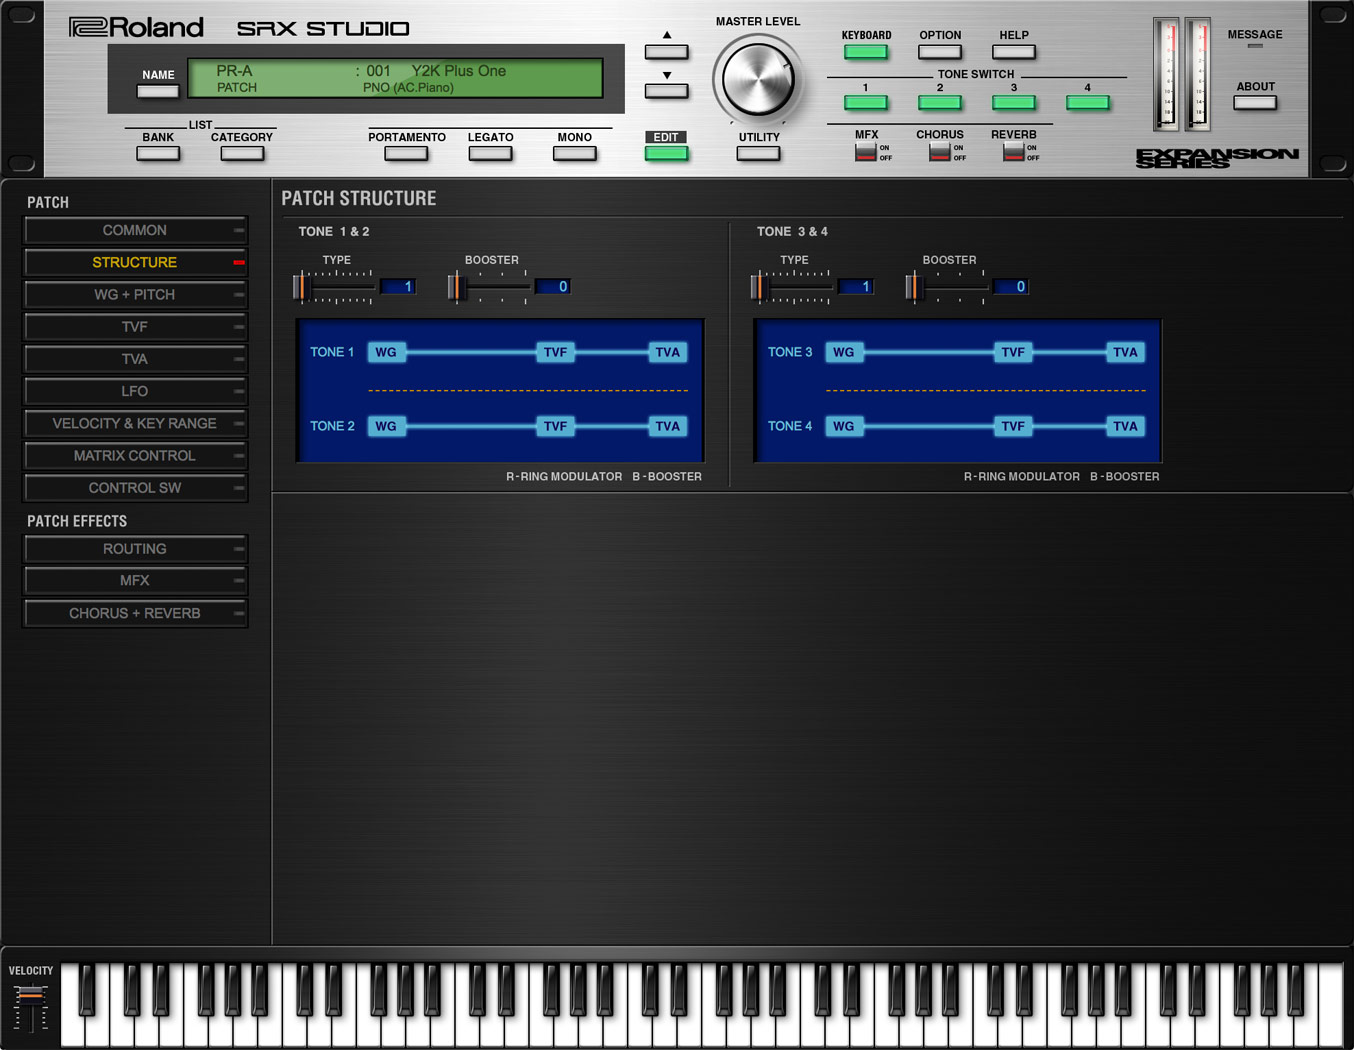Click the Name button
Viewport: 1354px width, 1050px height.
point(158,92)
